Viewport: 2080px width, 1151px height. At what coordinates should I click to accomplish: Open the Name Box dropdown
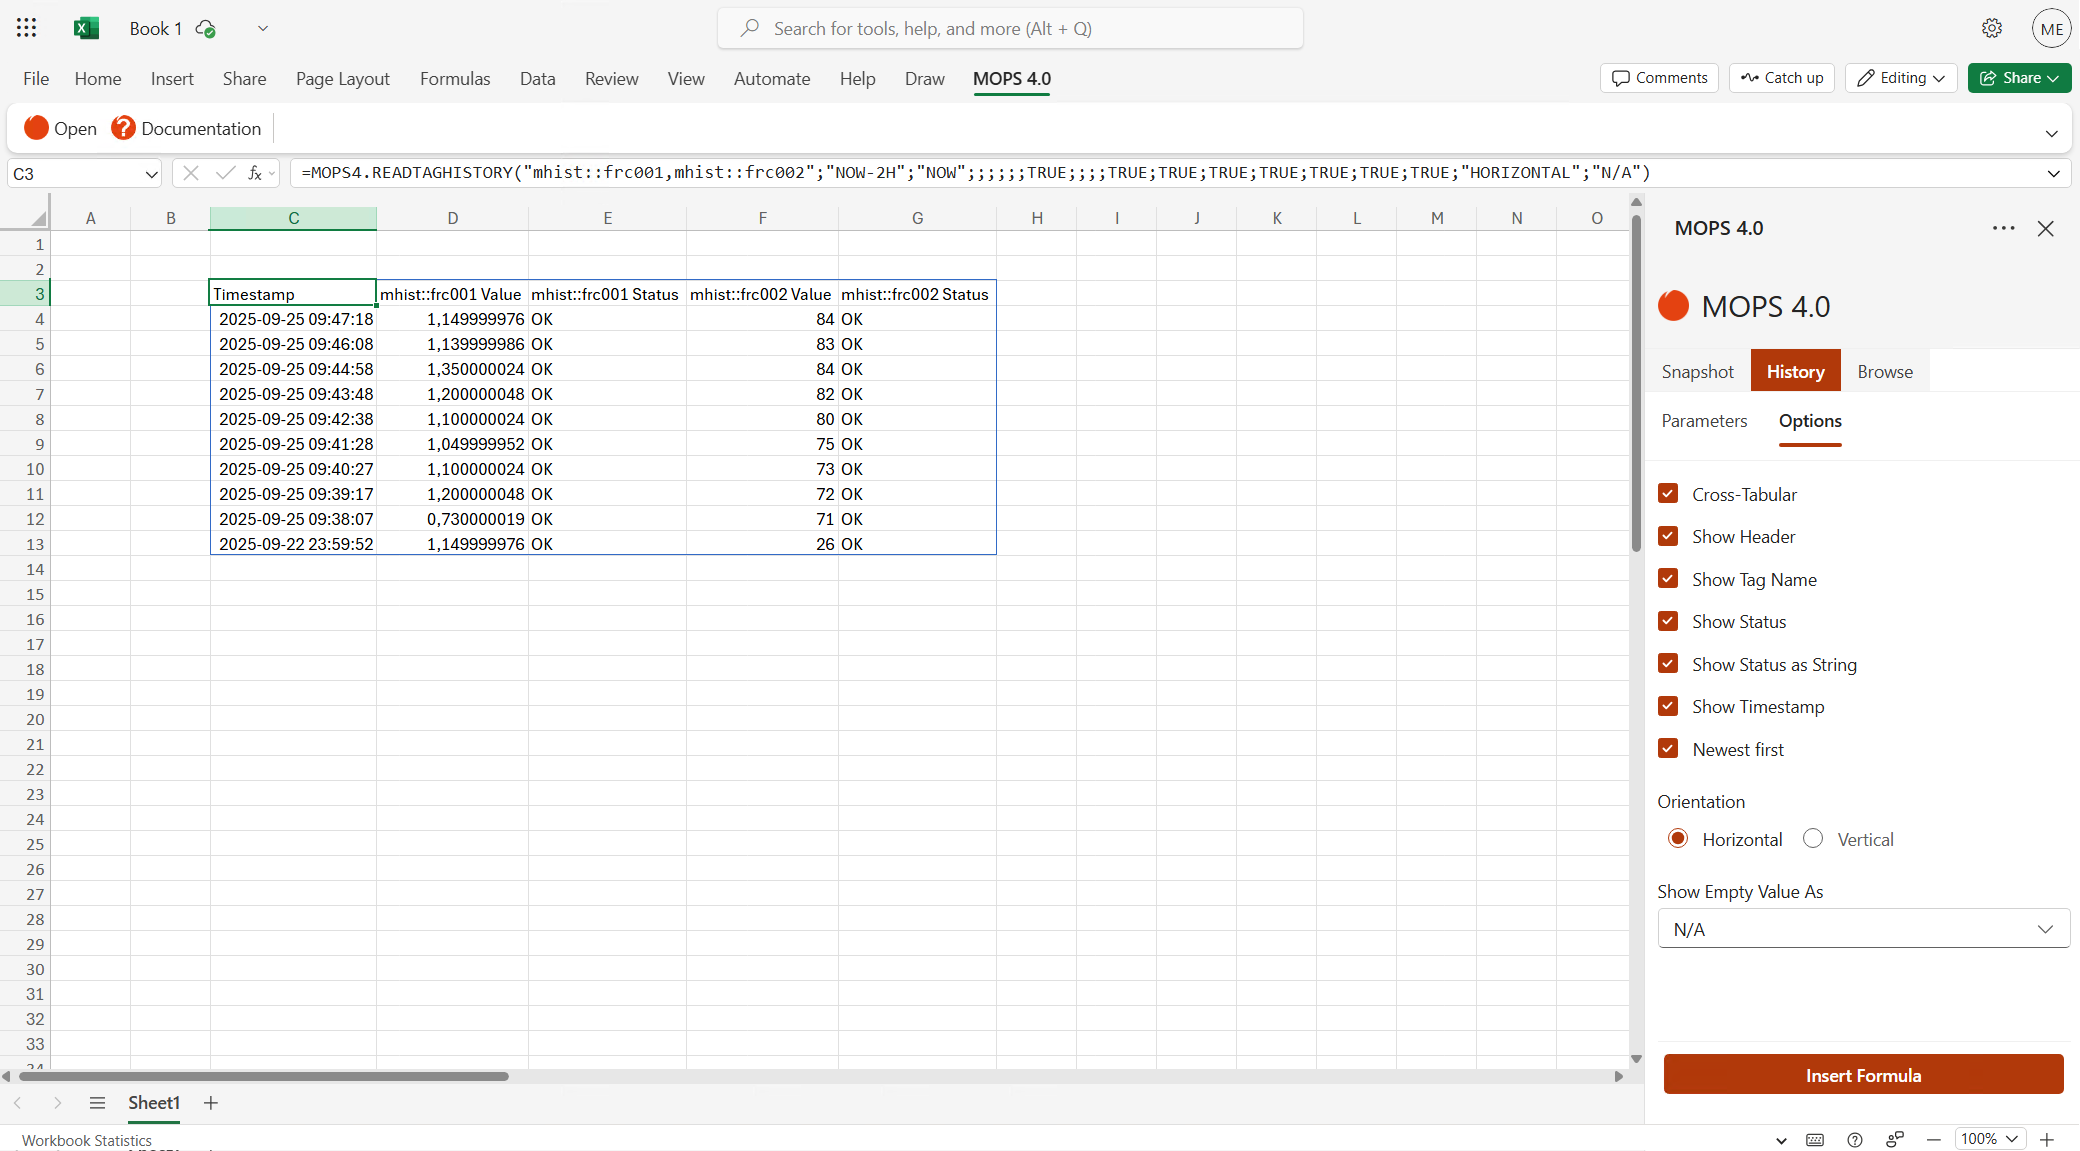tap(150, 173)
